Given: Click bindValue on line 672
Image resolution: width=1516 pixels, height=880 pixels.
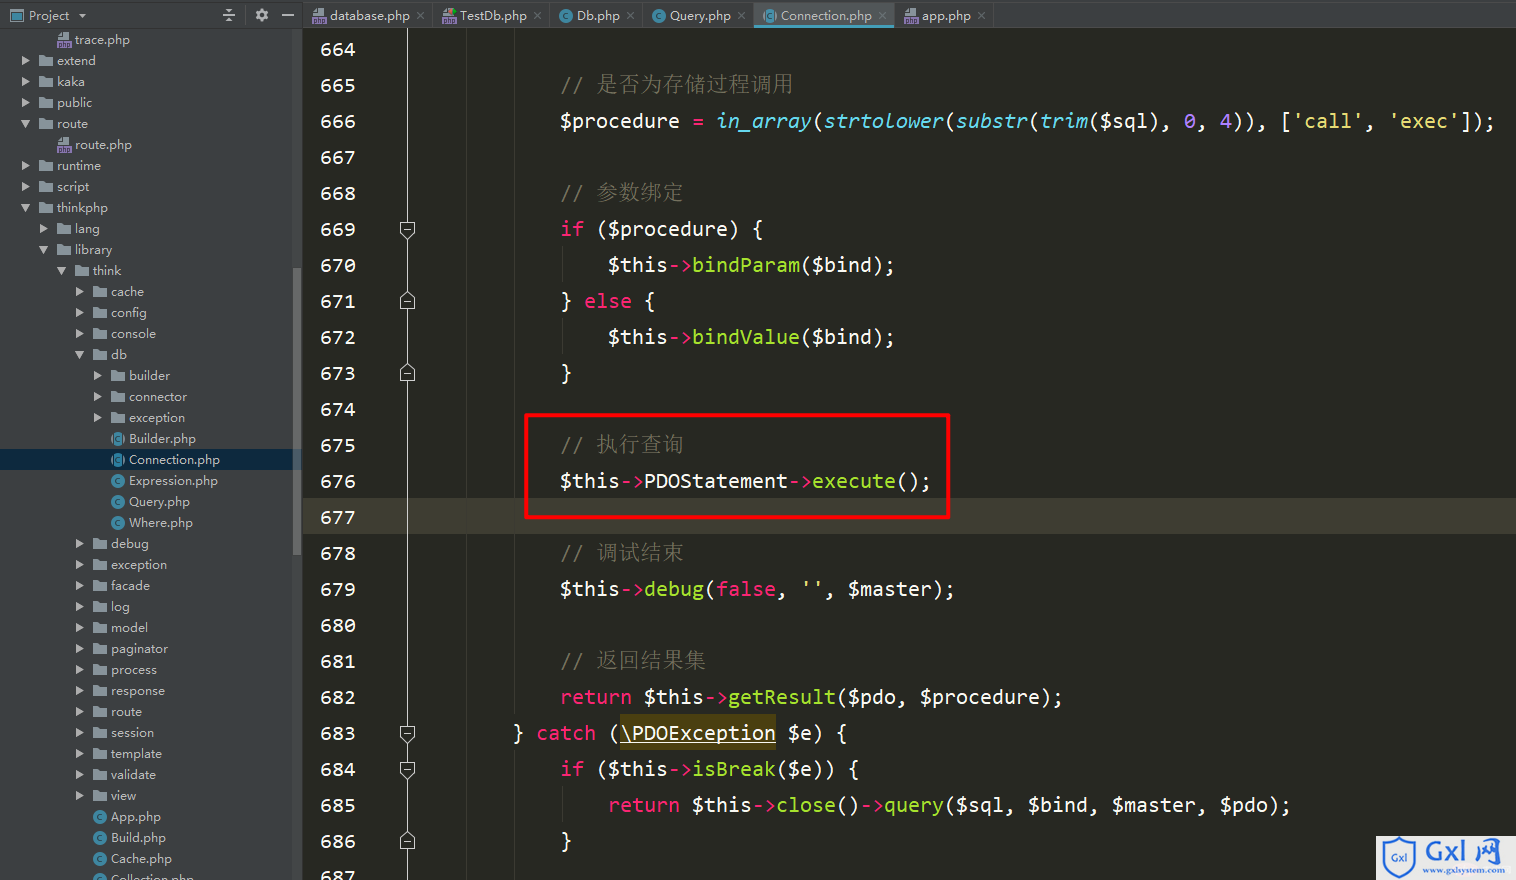Looking at the screenshot, I should click(746, 337).
